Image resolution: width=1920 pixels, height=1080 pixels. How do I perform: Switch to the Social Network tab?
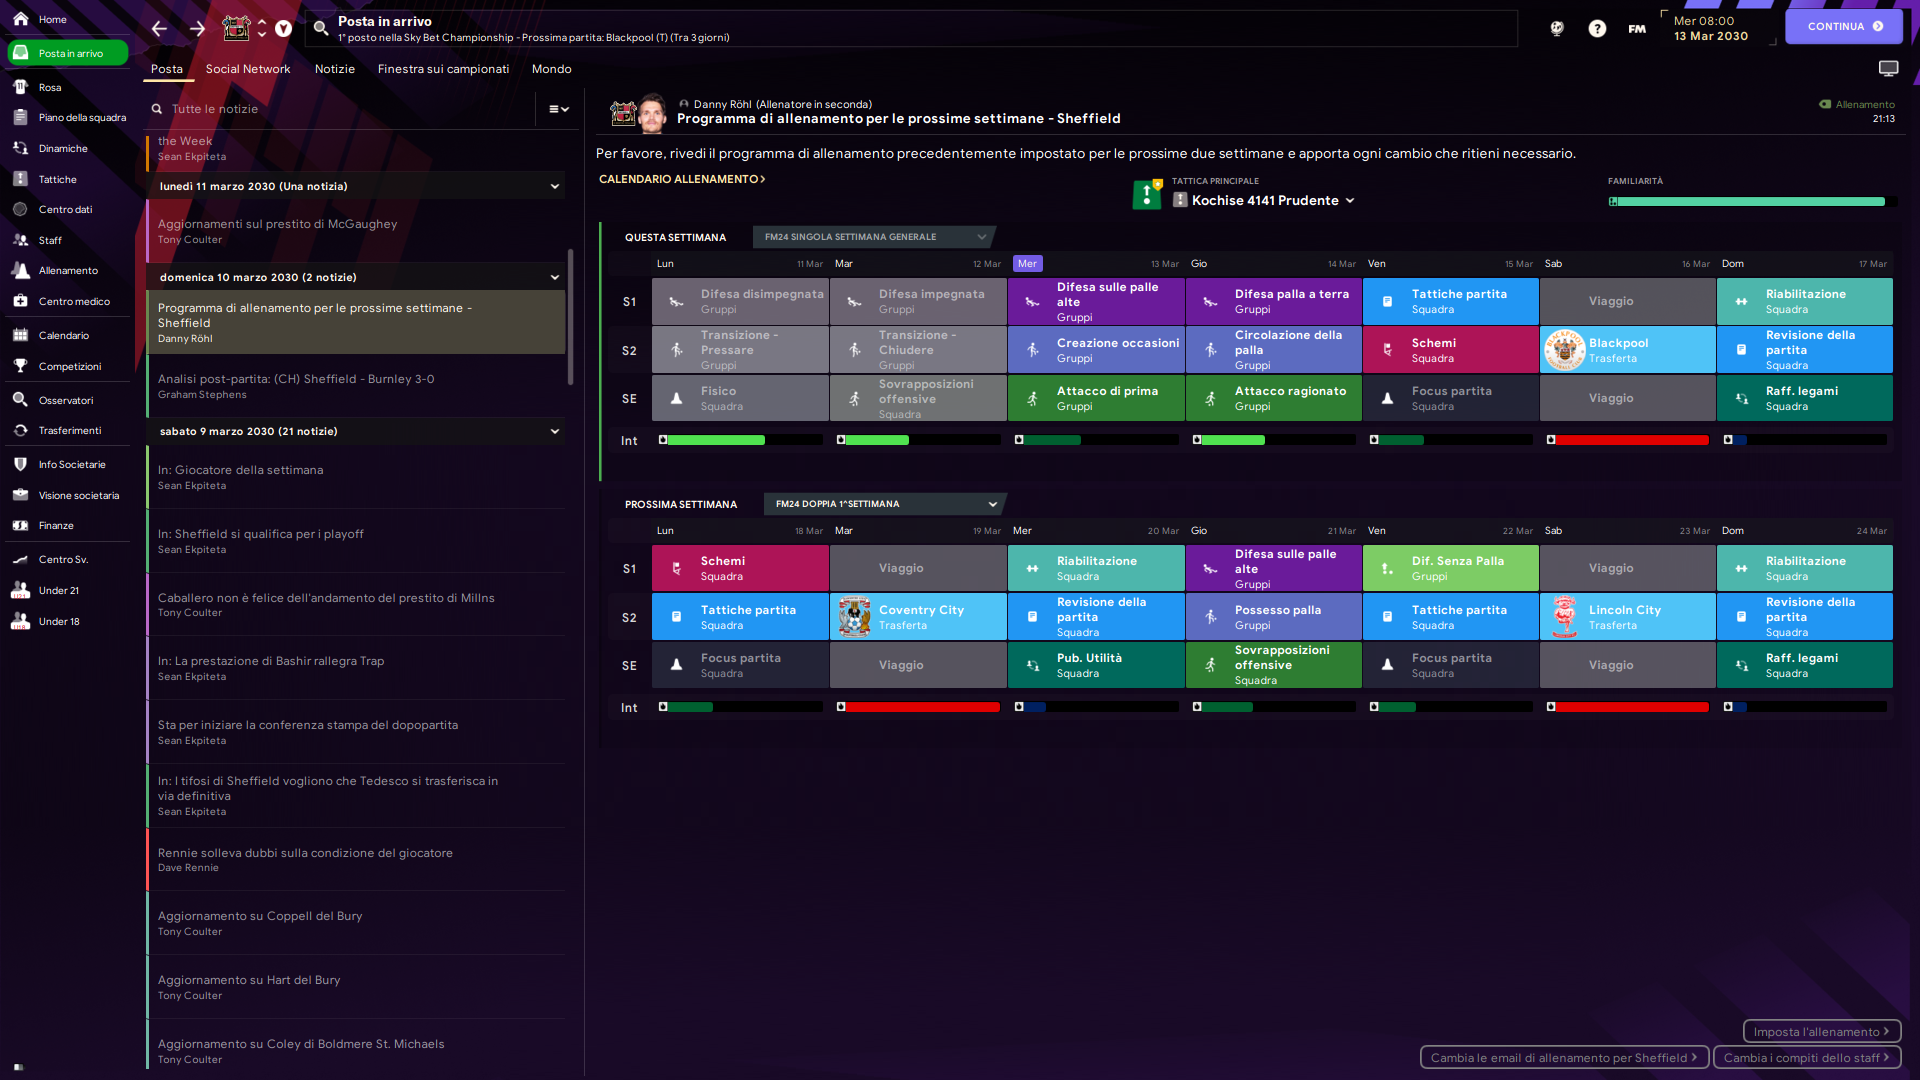(x=248, y=69)
